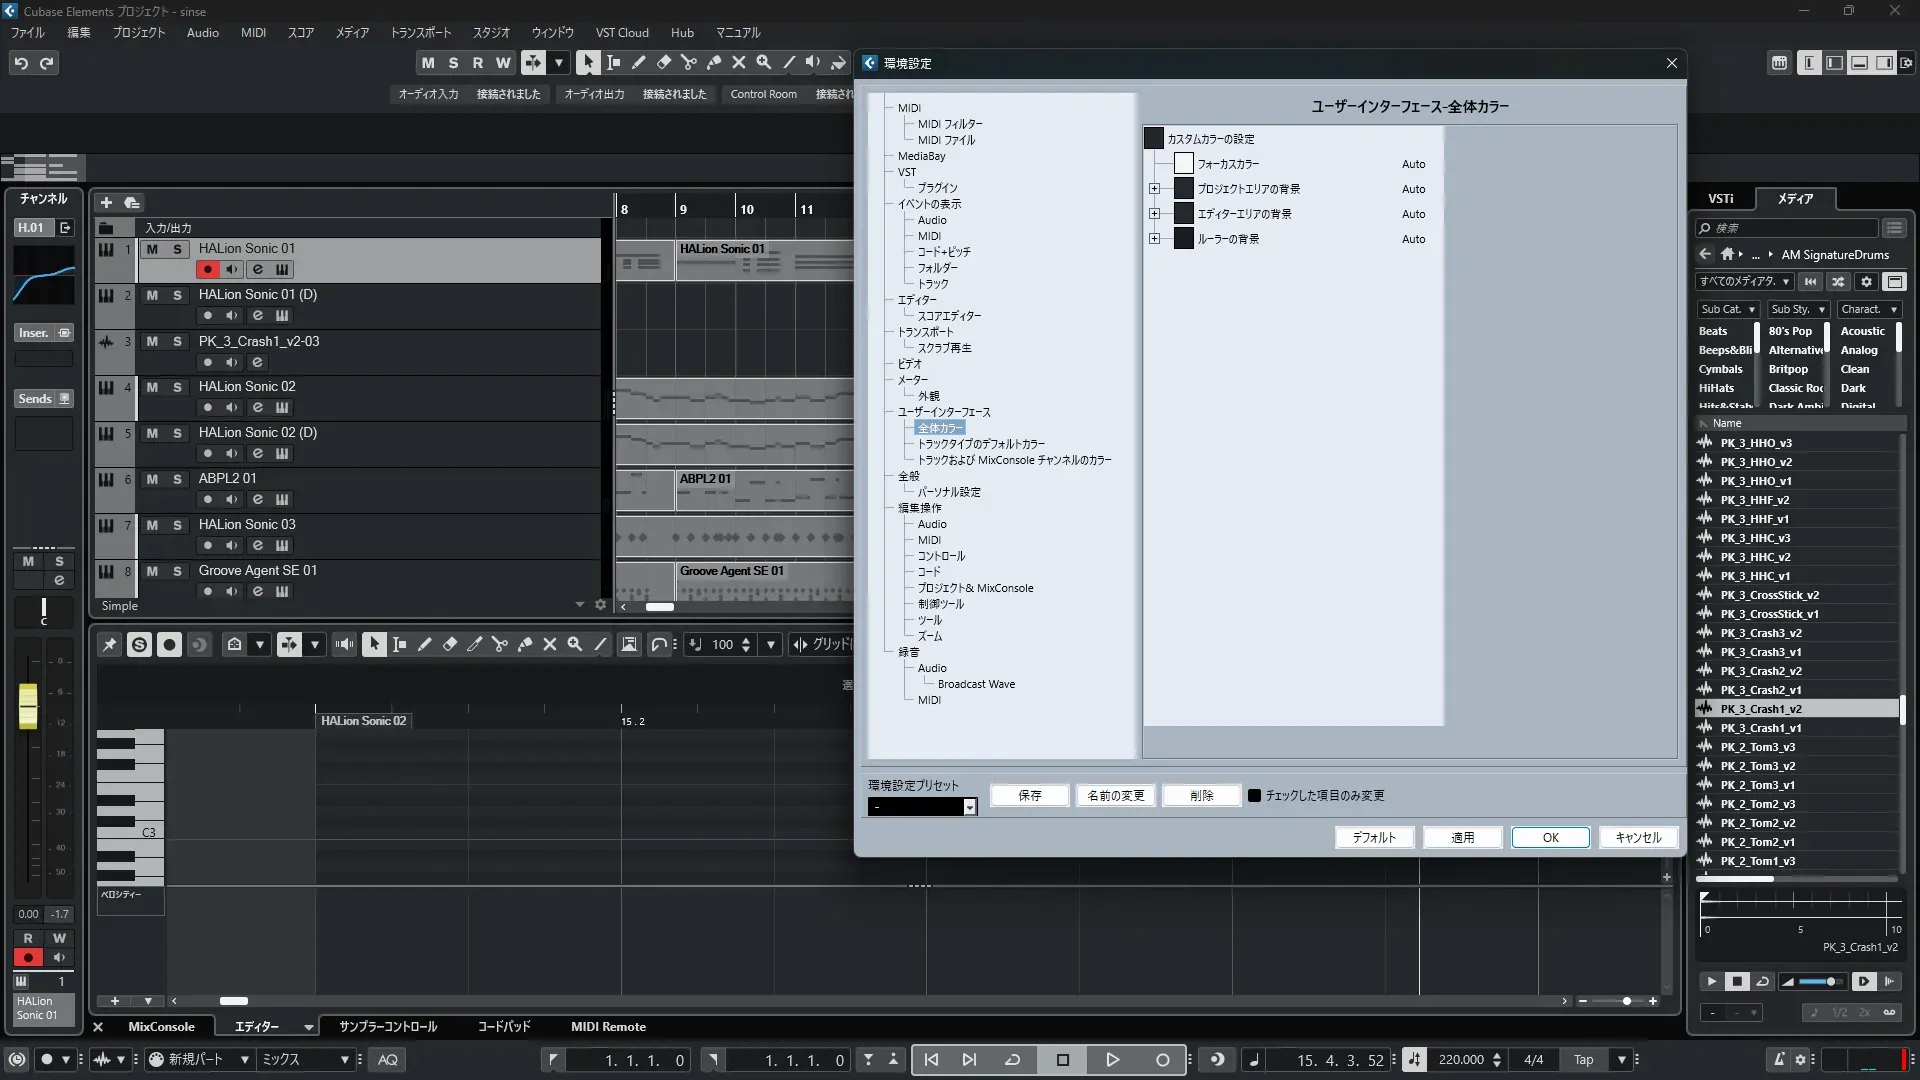Screen dimensions: 1920x1080
Task: Click Solo Editor icon in key editor toolbar
Action: (x=139, y=645)
